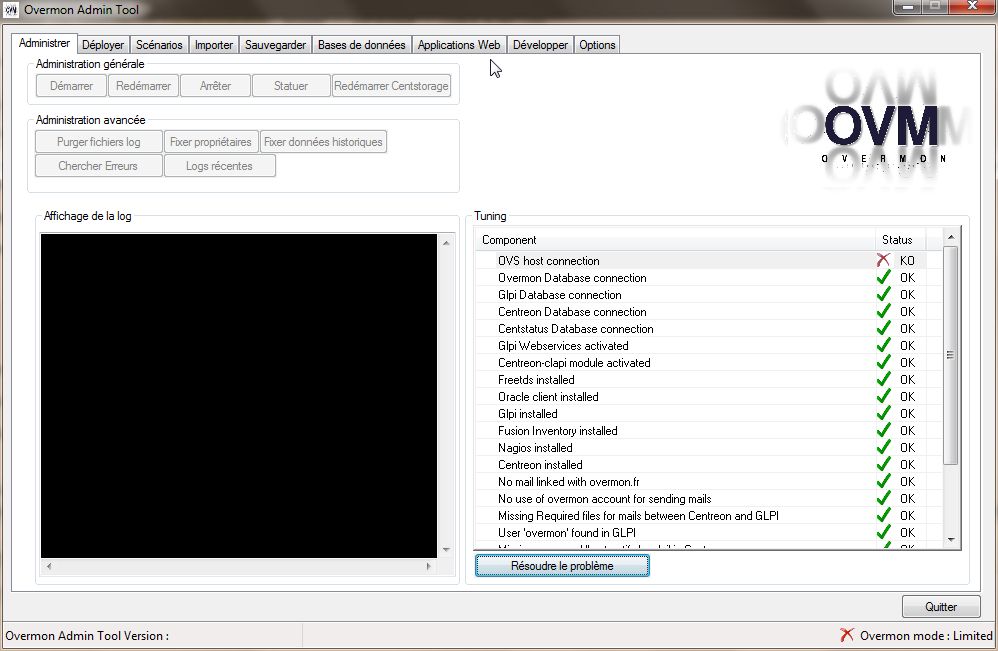Image resolution: width=998 pixels, height=651 pixels.
Task: Open the Développer tab
Action: (x=540, y=45)
